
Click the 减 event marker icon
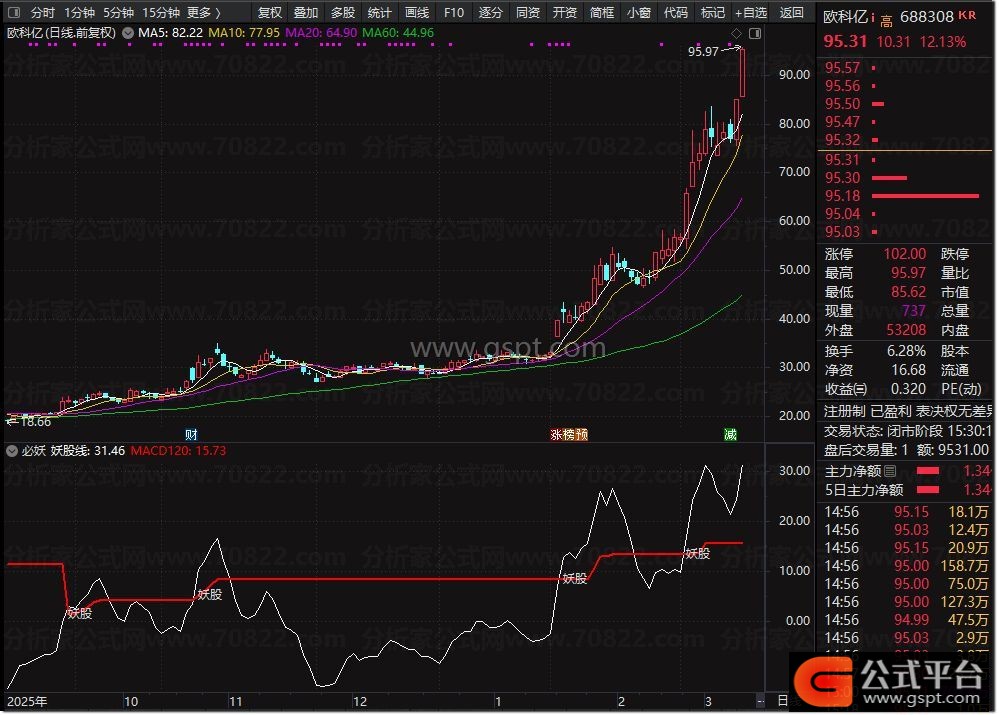pos(731,434)
